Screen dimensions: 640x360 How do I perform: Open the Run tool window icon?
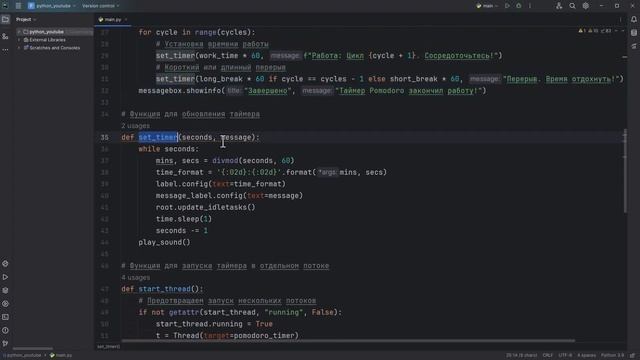(5, 277)
